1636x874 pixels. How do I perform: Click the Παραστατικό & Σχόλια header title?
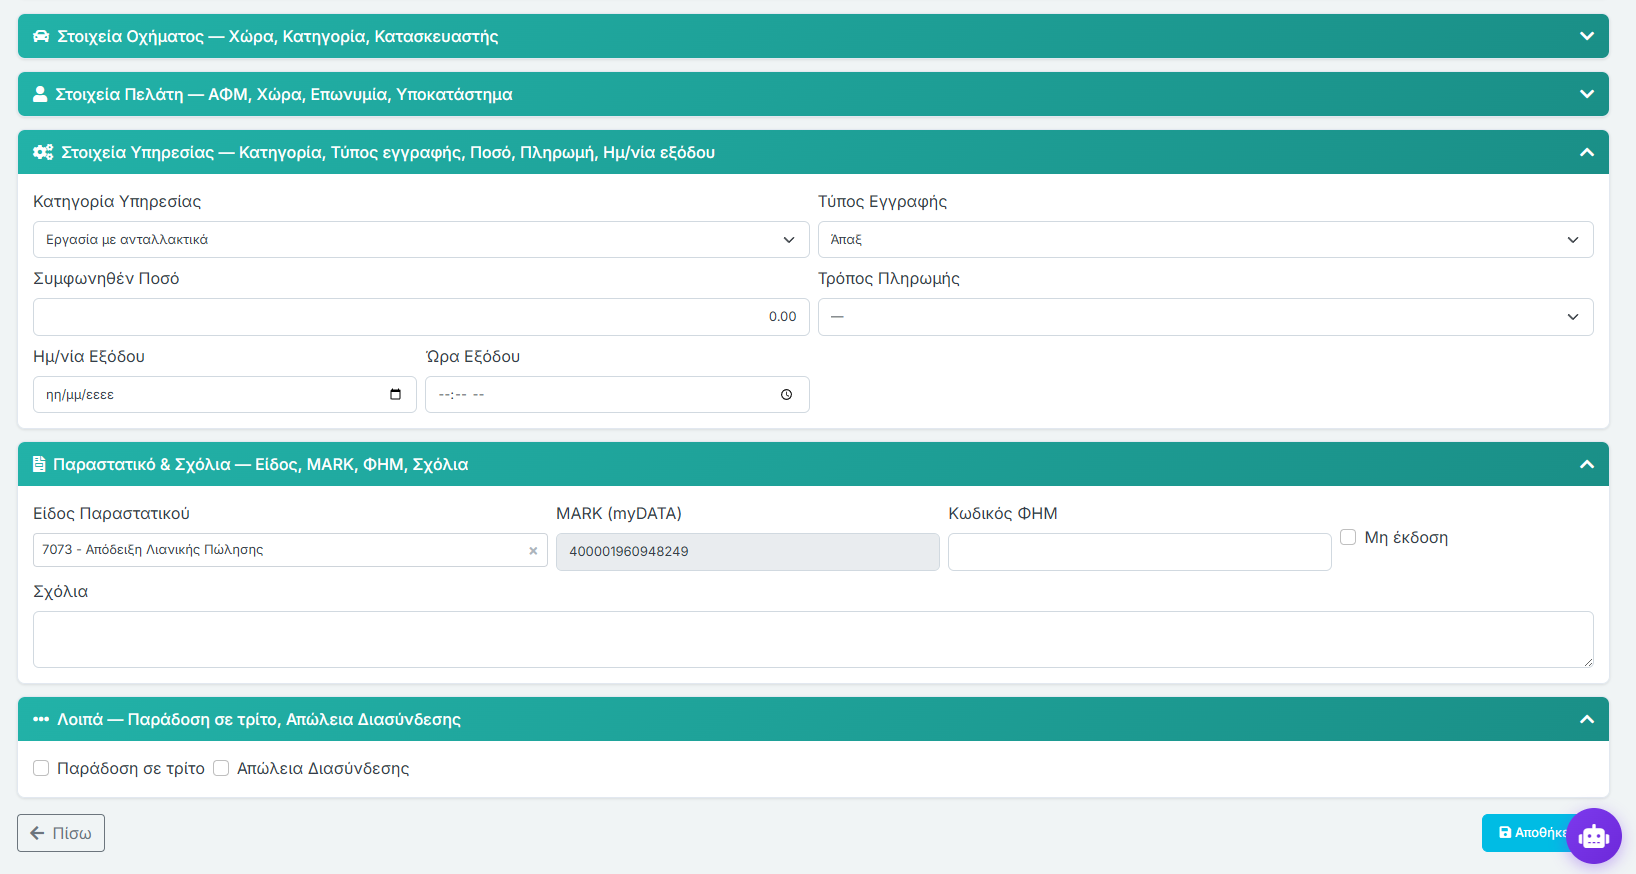[260, 464]
